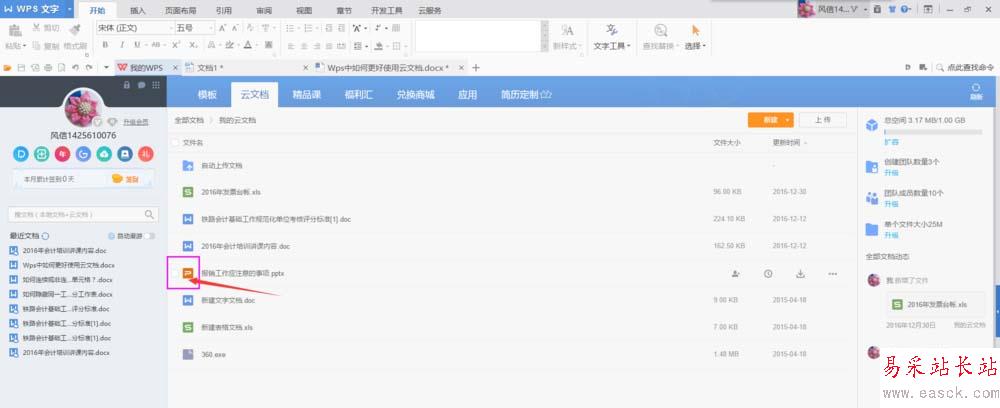Sort by the 更新时间 column header
Screen dimensions: 1000x408
coord(786,143)
